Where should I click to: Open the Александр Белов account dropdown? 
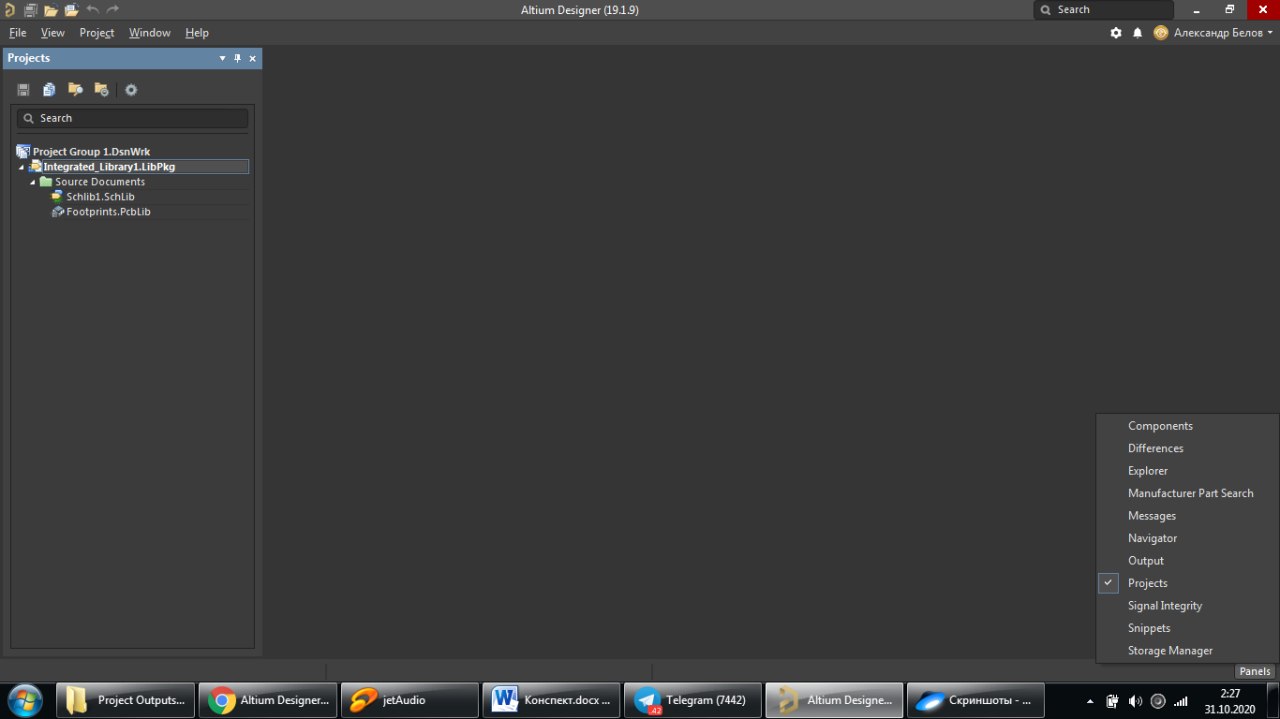pyautogui.click(x=1224, y=33)
